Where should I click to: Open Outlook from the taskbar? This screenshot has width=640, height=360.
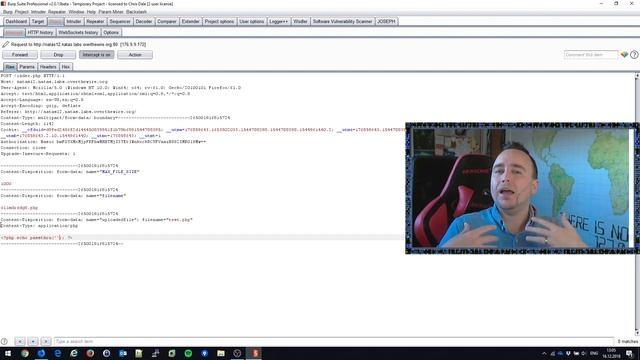tap(123, 353)
